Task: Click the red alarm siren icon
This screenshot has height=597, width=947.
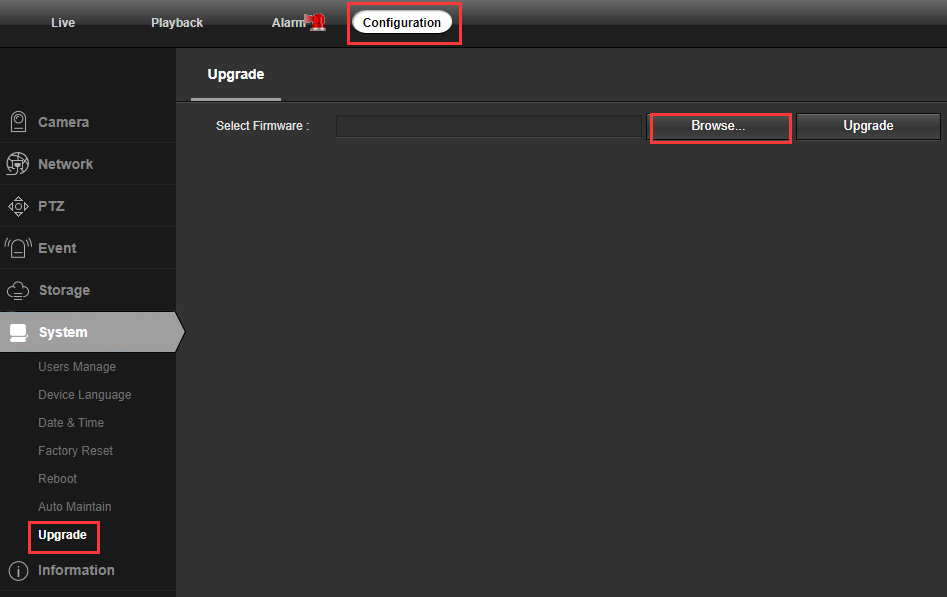Action: (316, 22)
